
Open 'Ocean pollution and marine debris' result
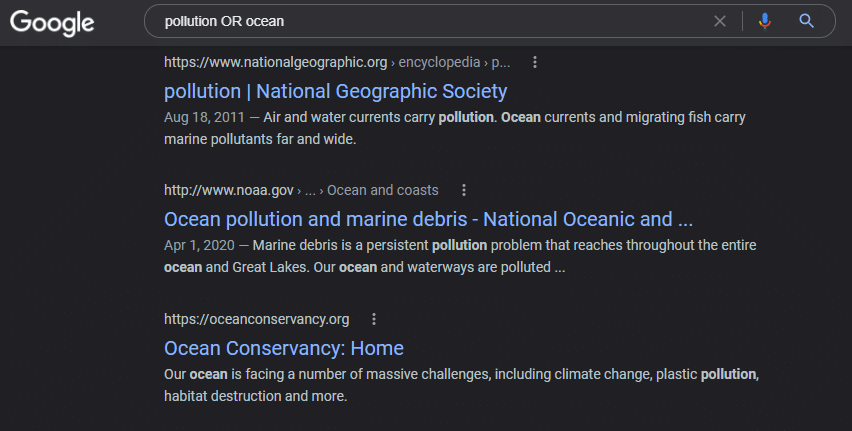(428, 219)
